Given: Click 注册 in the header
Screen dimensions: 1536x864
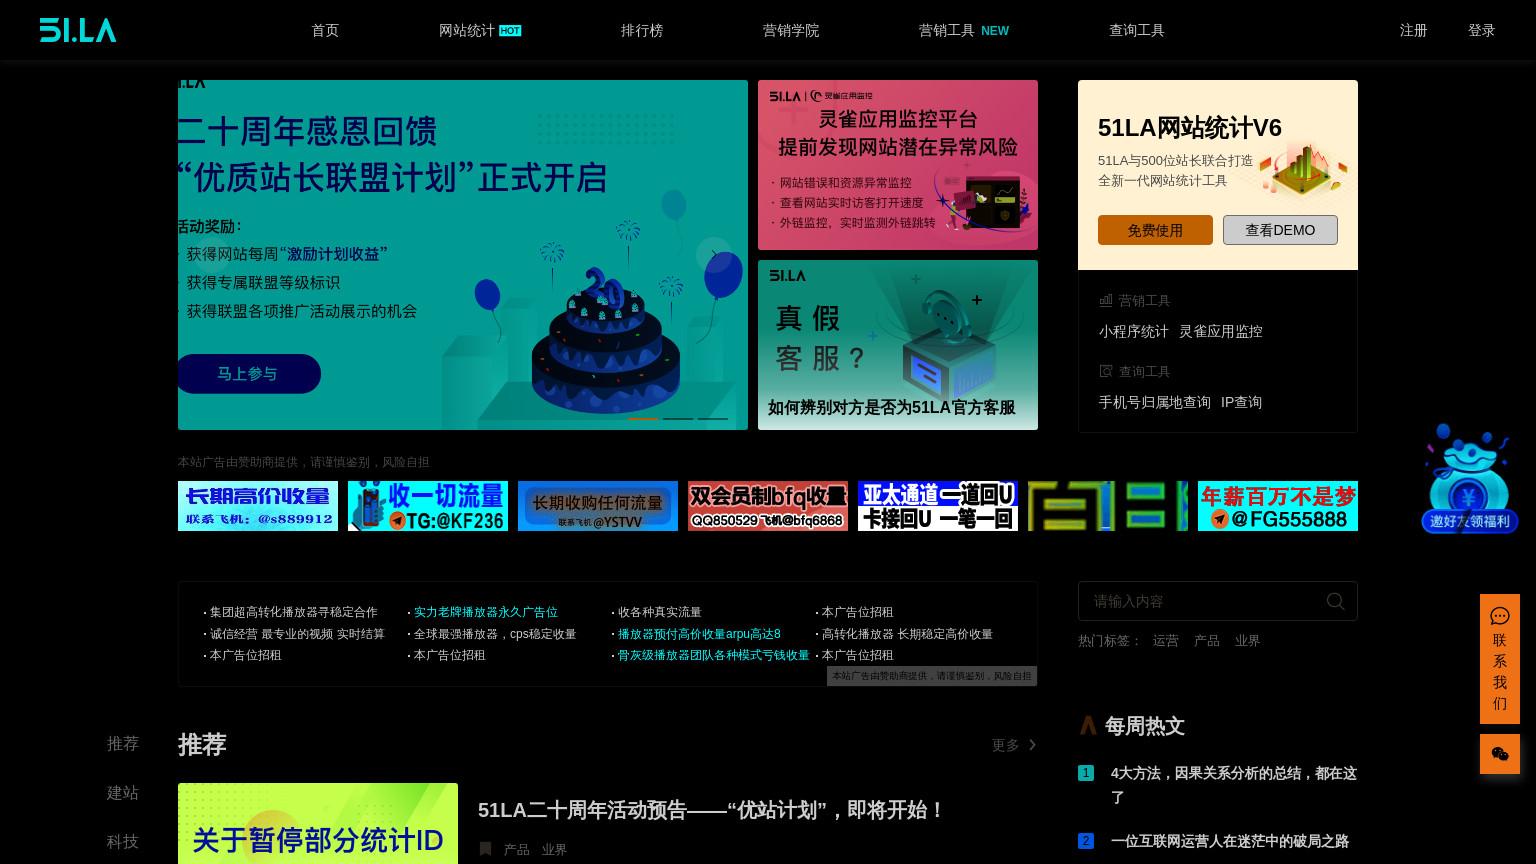Looking at the screenshot, I should pyautogui.click(x=1414, y=30).
